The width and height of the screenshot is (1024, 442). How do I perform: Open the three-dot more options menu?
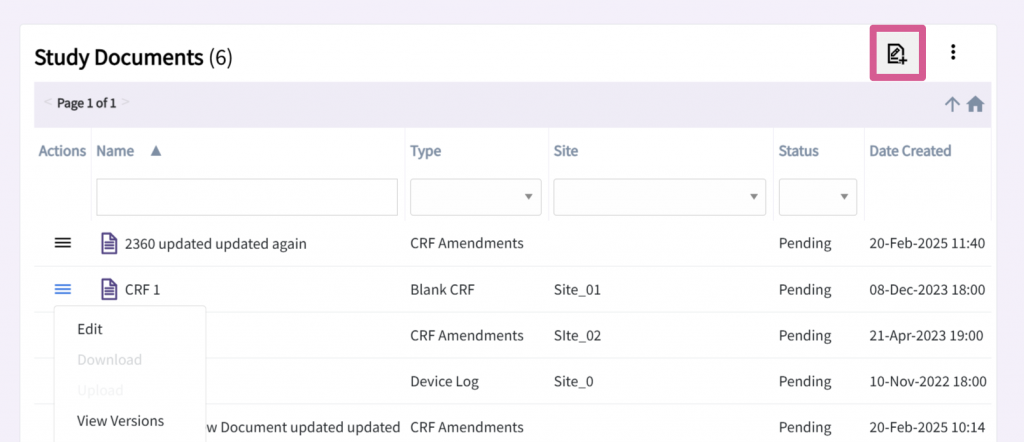click(x=953, y=52)
